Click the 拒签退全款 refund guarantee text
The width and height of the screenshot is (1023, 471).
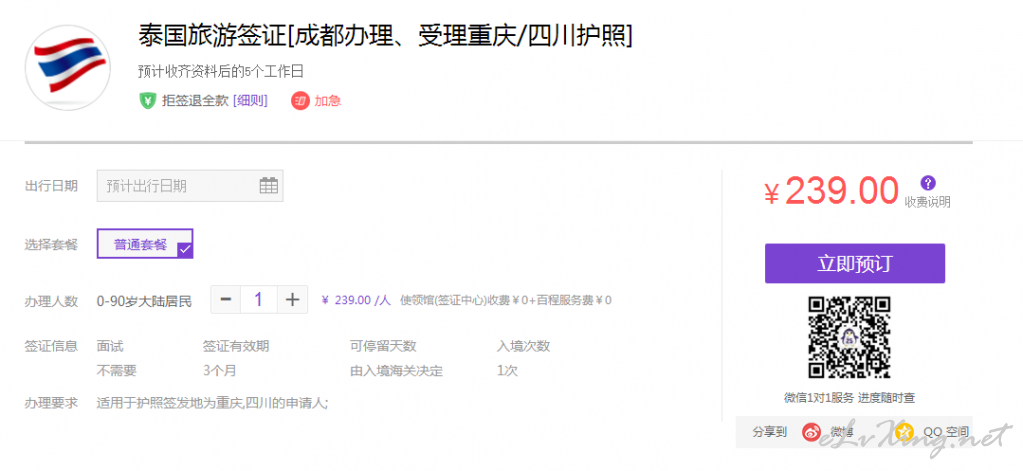click(195, 100)
